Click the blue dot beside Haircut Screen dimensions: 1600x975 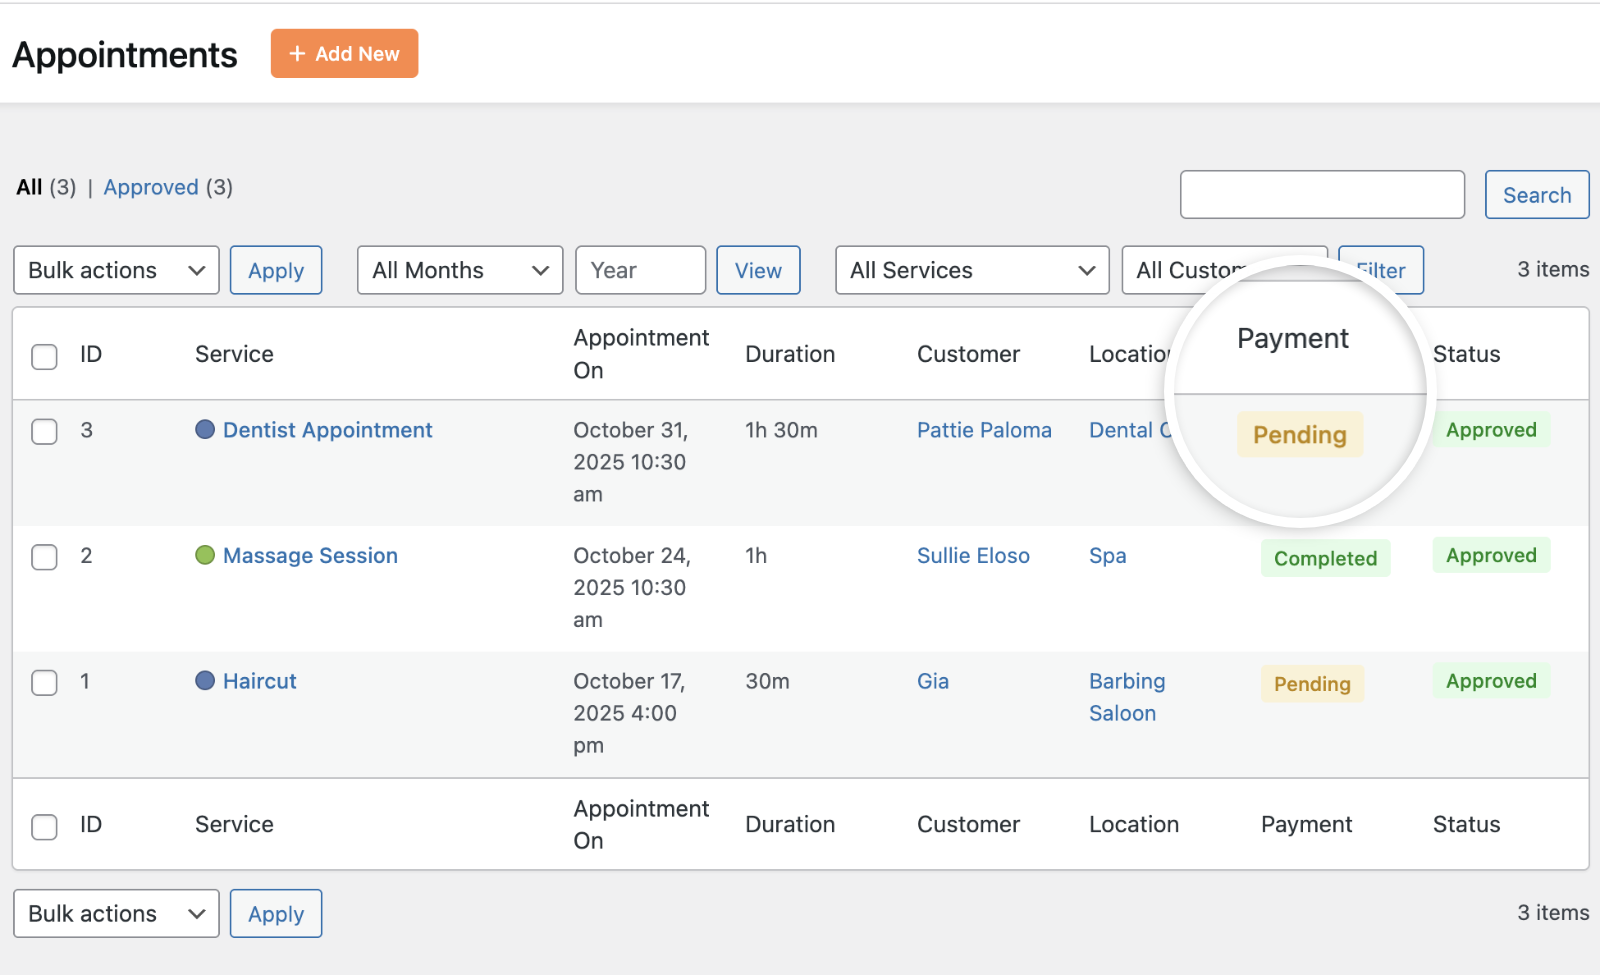click(205, 681)
